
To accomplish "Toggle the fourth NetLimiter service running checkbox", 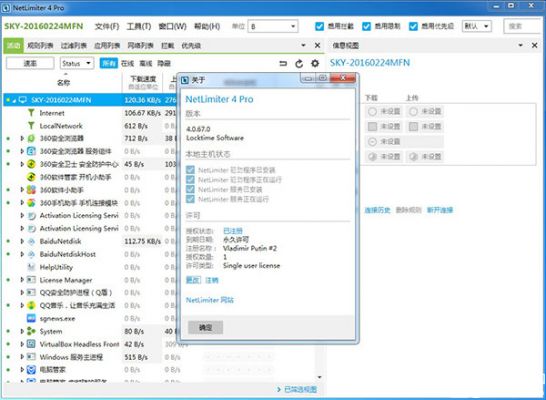I will (x=190, y=199).
